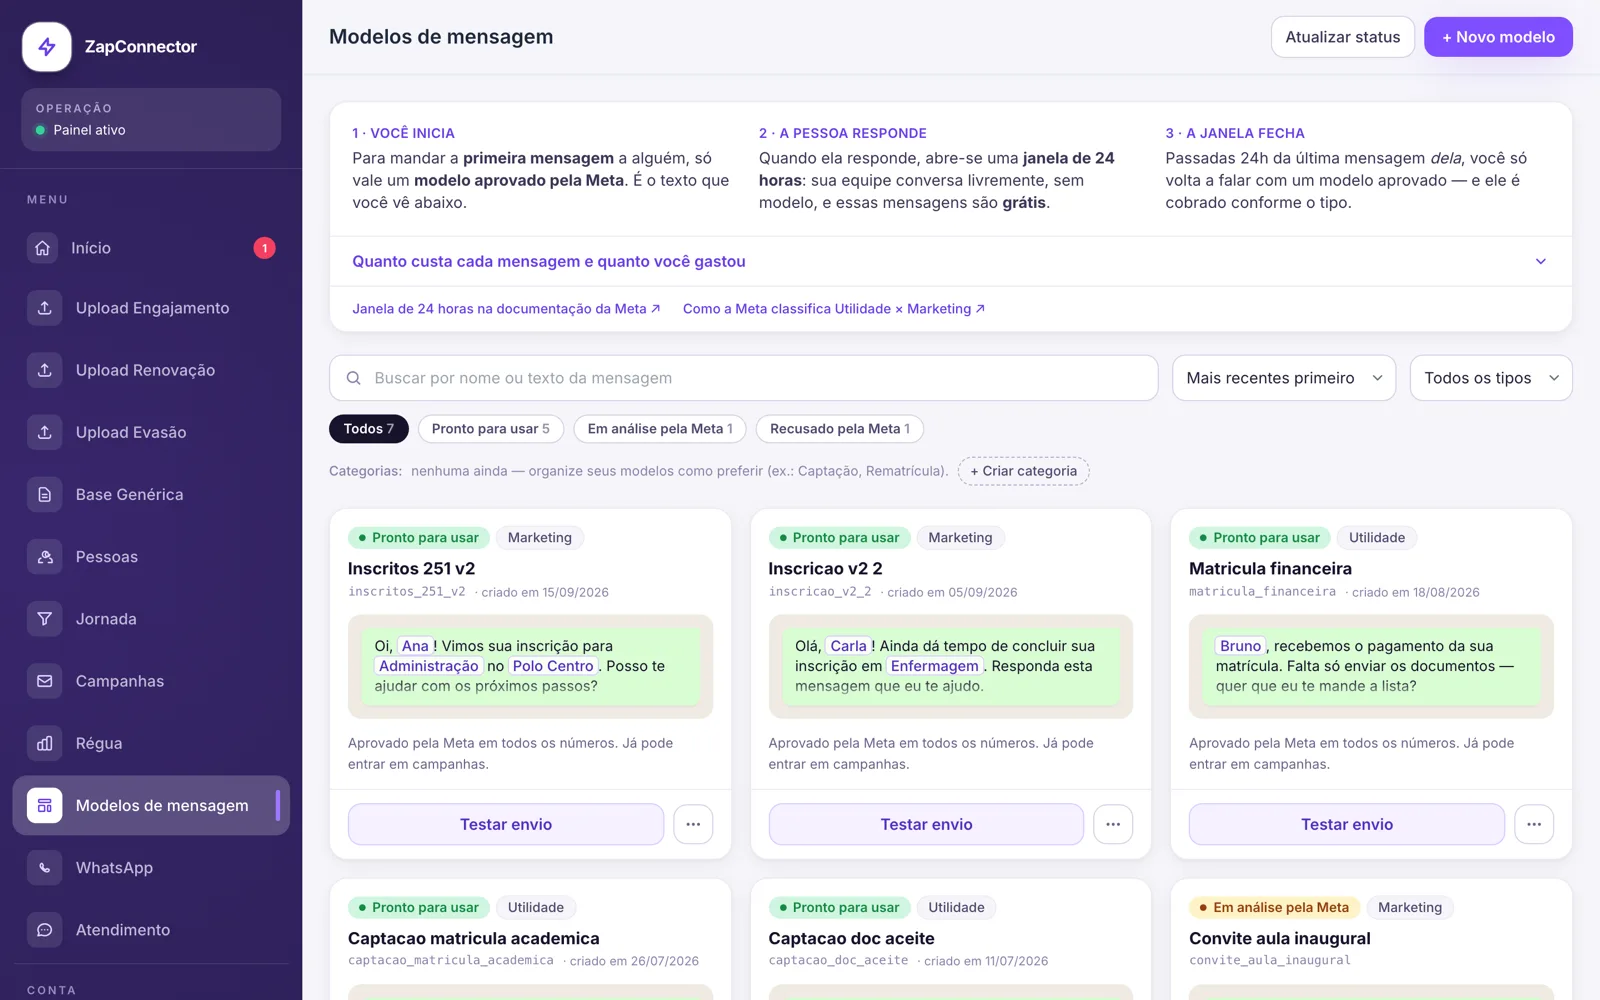Screen dimensions: 1600x1000
Task: Click the Captacao matricula academica card title
Action: pos(474,938)
